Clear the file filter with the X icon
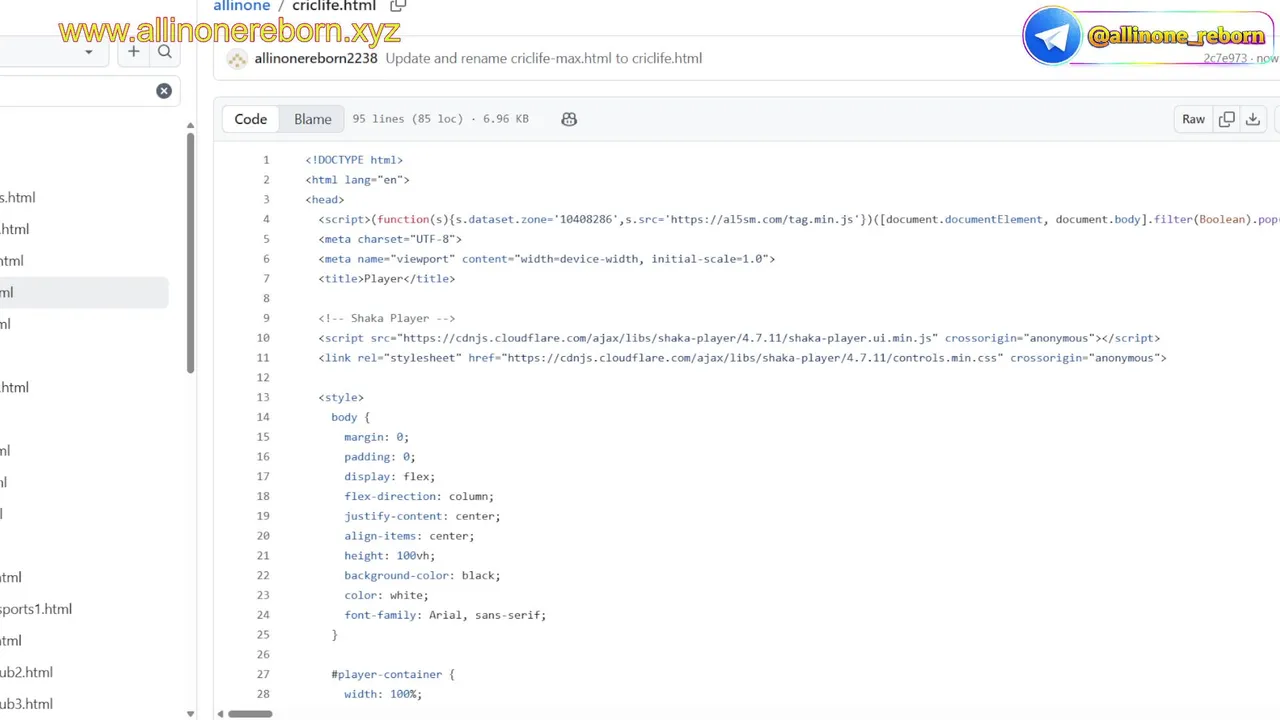This screenshot has width=1280, height=720. pos(164,91)
